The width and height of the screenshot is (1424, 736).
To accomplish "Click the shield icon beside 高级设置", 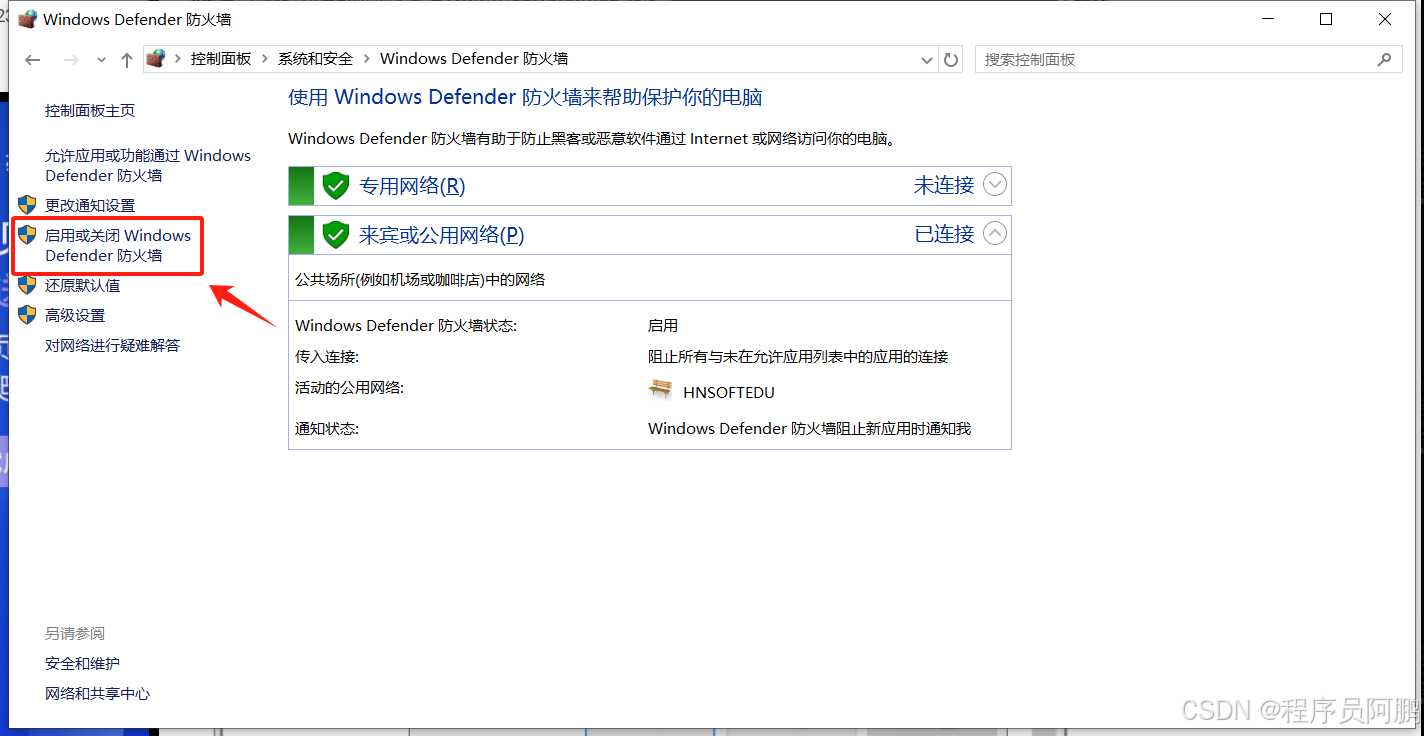I will tap(27, 315).
